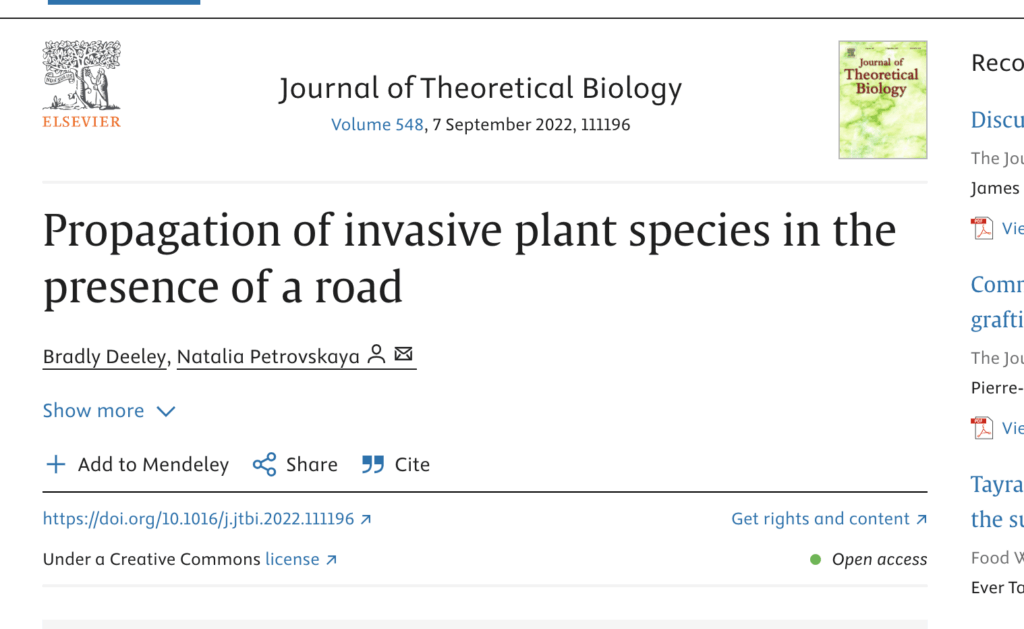The height and width of the screenshot is (629, 1024).
Task: Click first PDF icon in sidebar
Action: coord(983,228)
